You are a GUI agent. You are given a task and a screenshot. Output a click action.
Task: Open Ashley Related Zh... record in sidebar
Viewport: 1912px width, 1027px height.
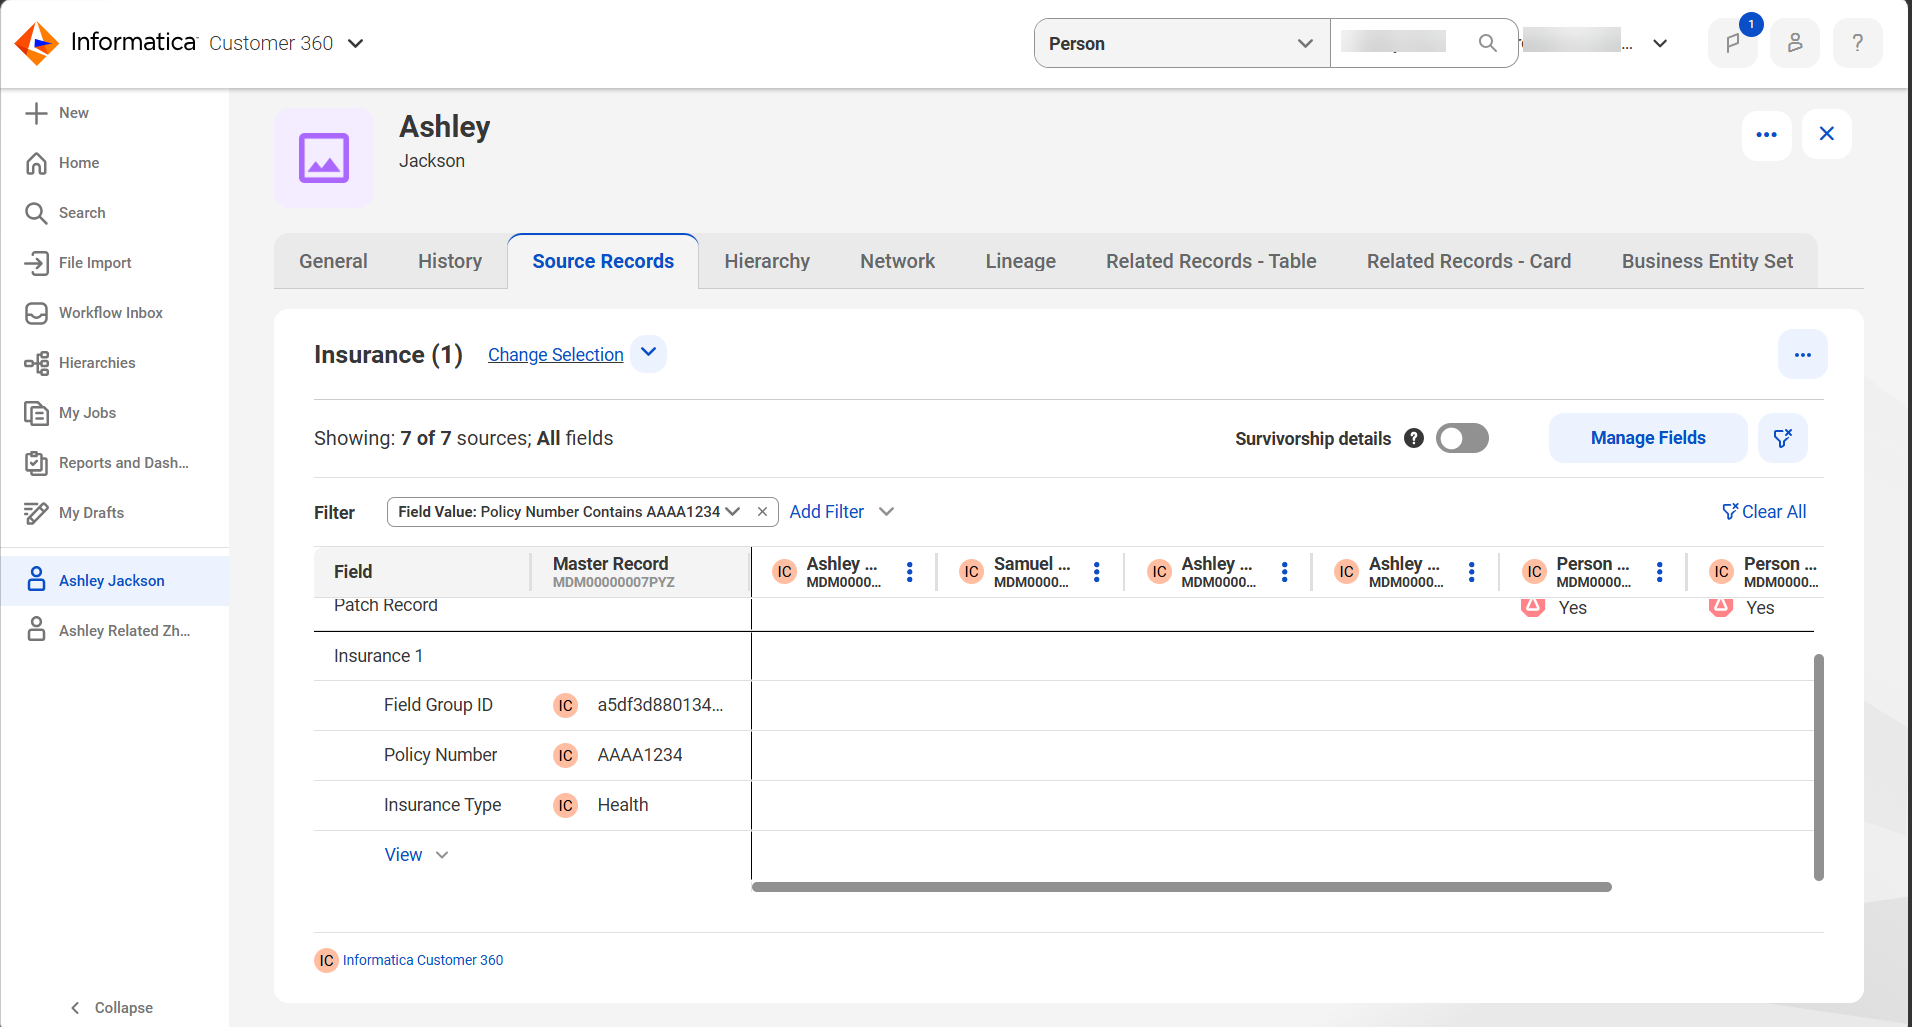114,631
